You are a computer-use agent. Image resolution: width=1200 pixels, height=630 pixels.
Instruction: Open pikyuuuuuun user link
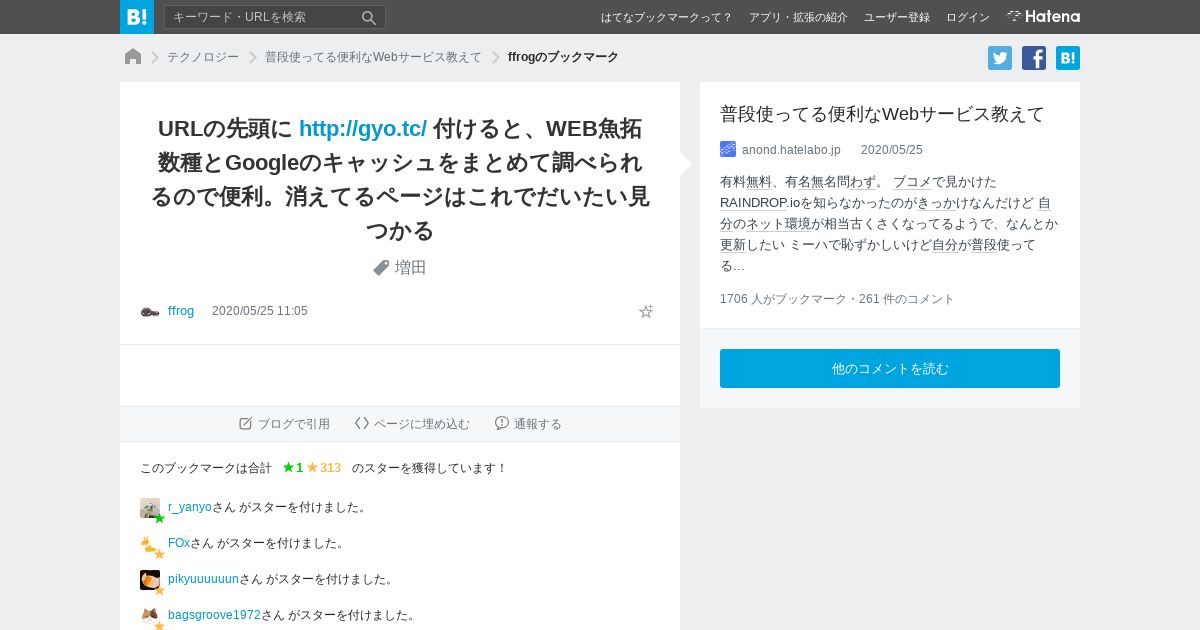pos(204,579)
